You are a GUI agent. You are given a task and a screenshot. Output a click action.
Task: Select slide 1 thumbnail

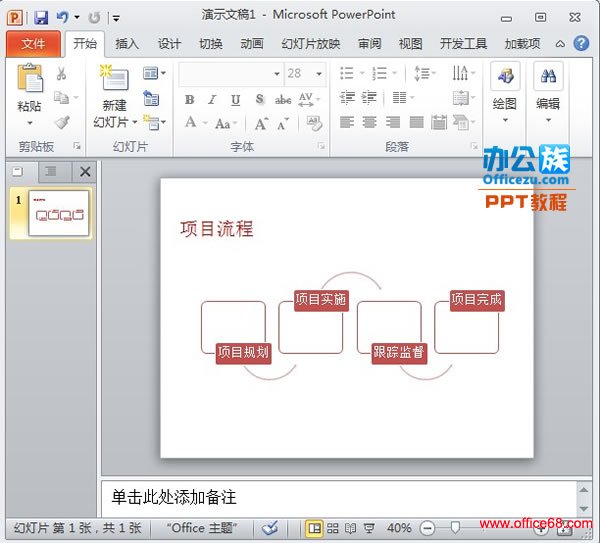pos(59,213)
